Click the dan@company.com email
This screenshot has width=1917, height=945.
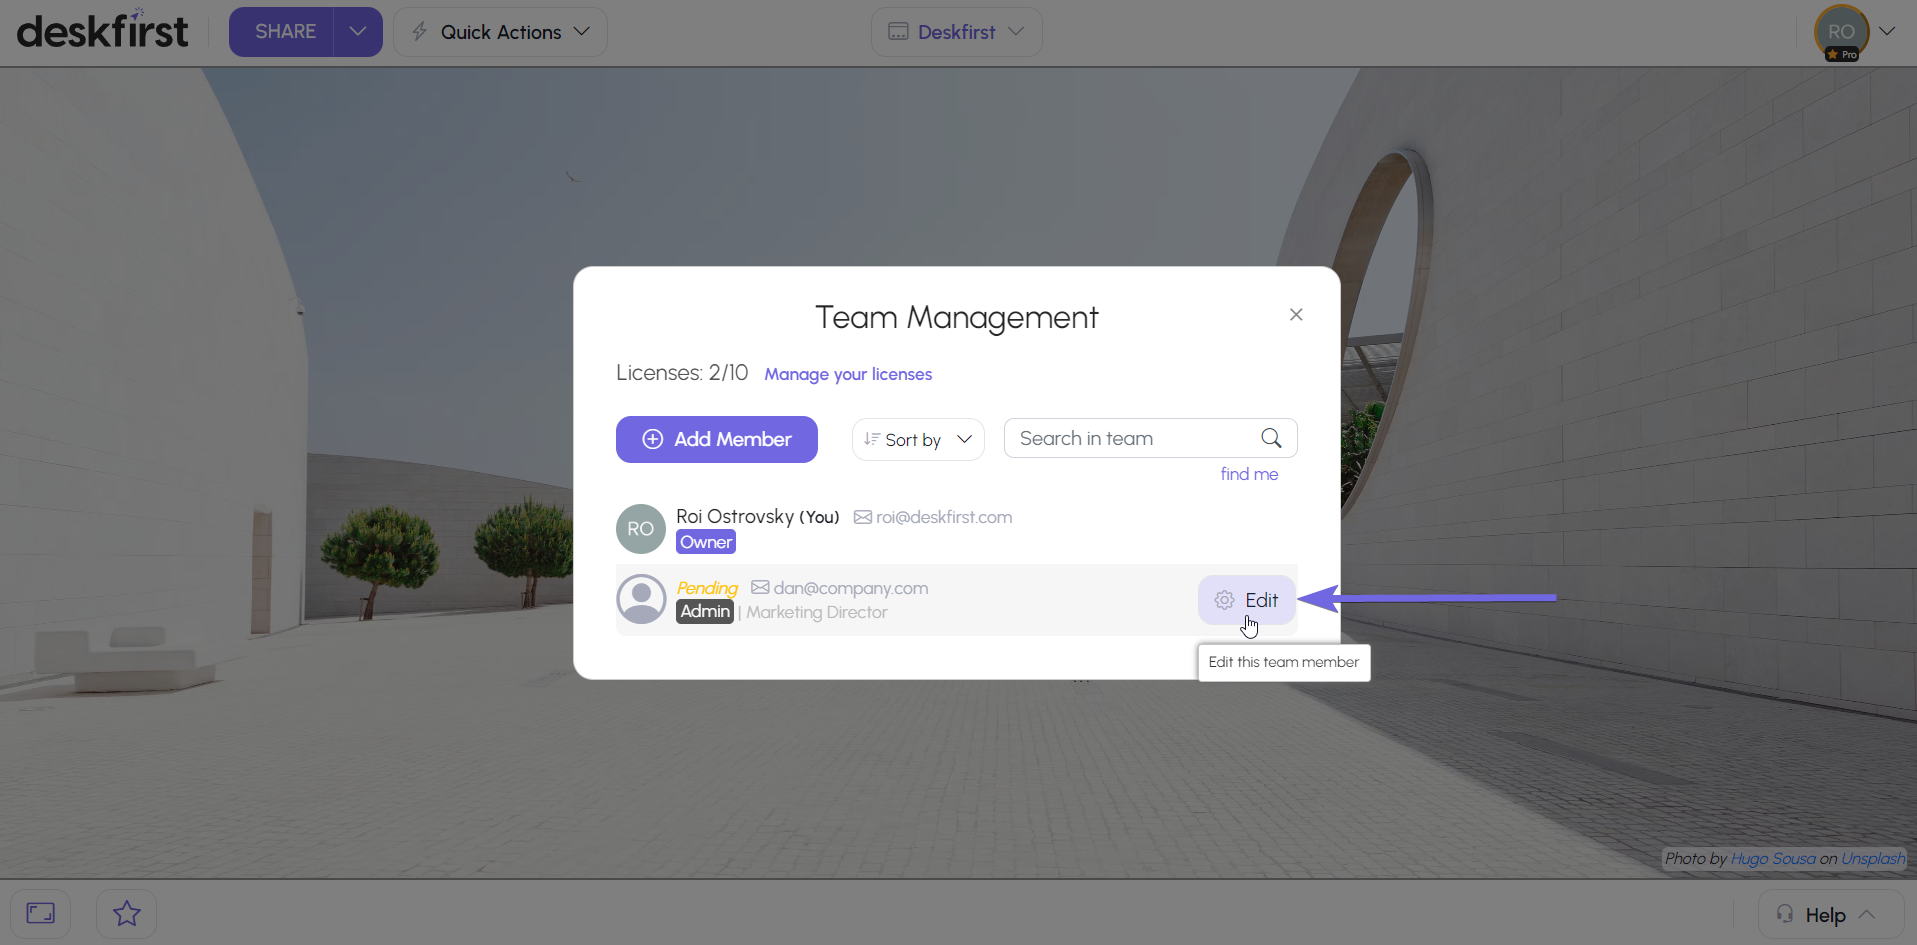[x=851, y=588]
